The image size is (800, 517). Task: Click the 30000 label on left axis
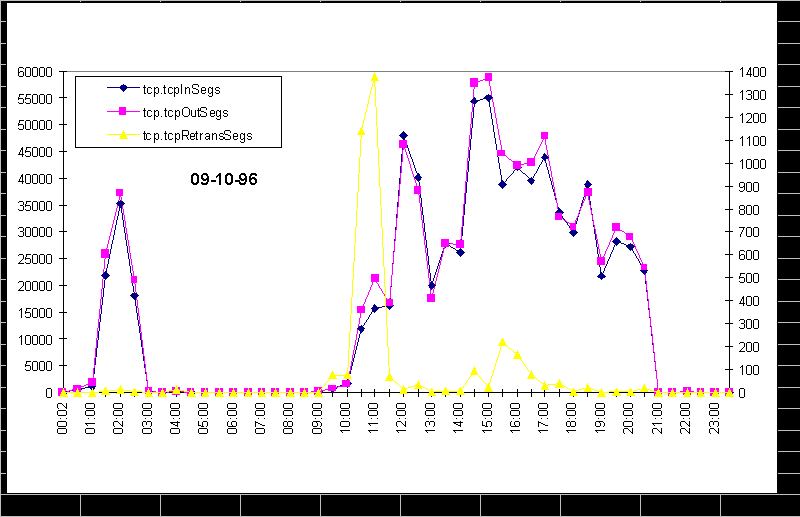click(36, 232)
